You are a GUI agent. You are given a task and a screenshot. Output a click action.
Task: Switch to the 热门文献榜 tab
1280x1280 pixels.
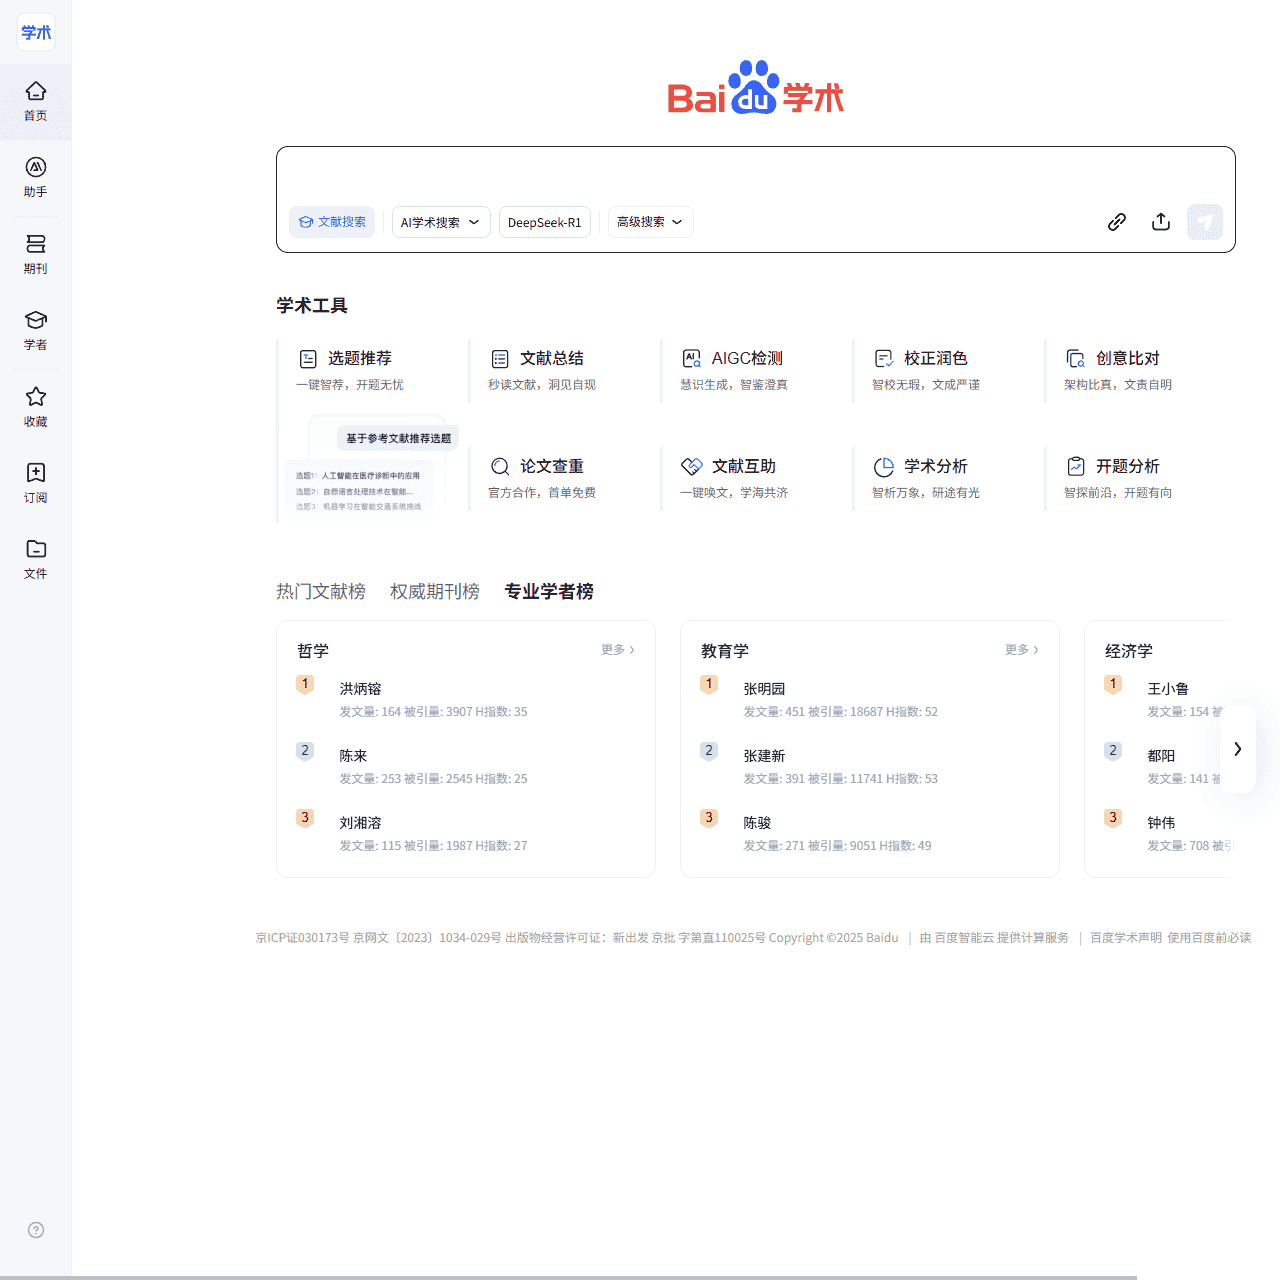coord(321,592)
